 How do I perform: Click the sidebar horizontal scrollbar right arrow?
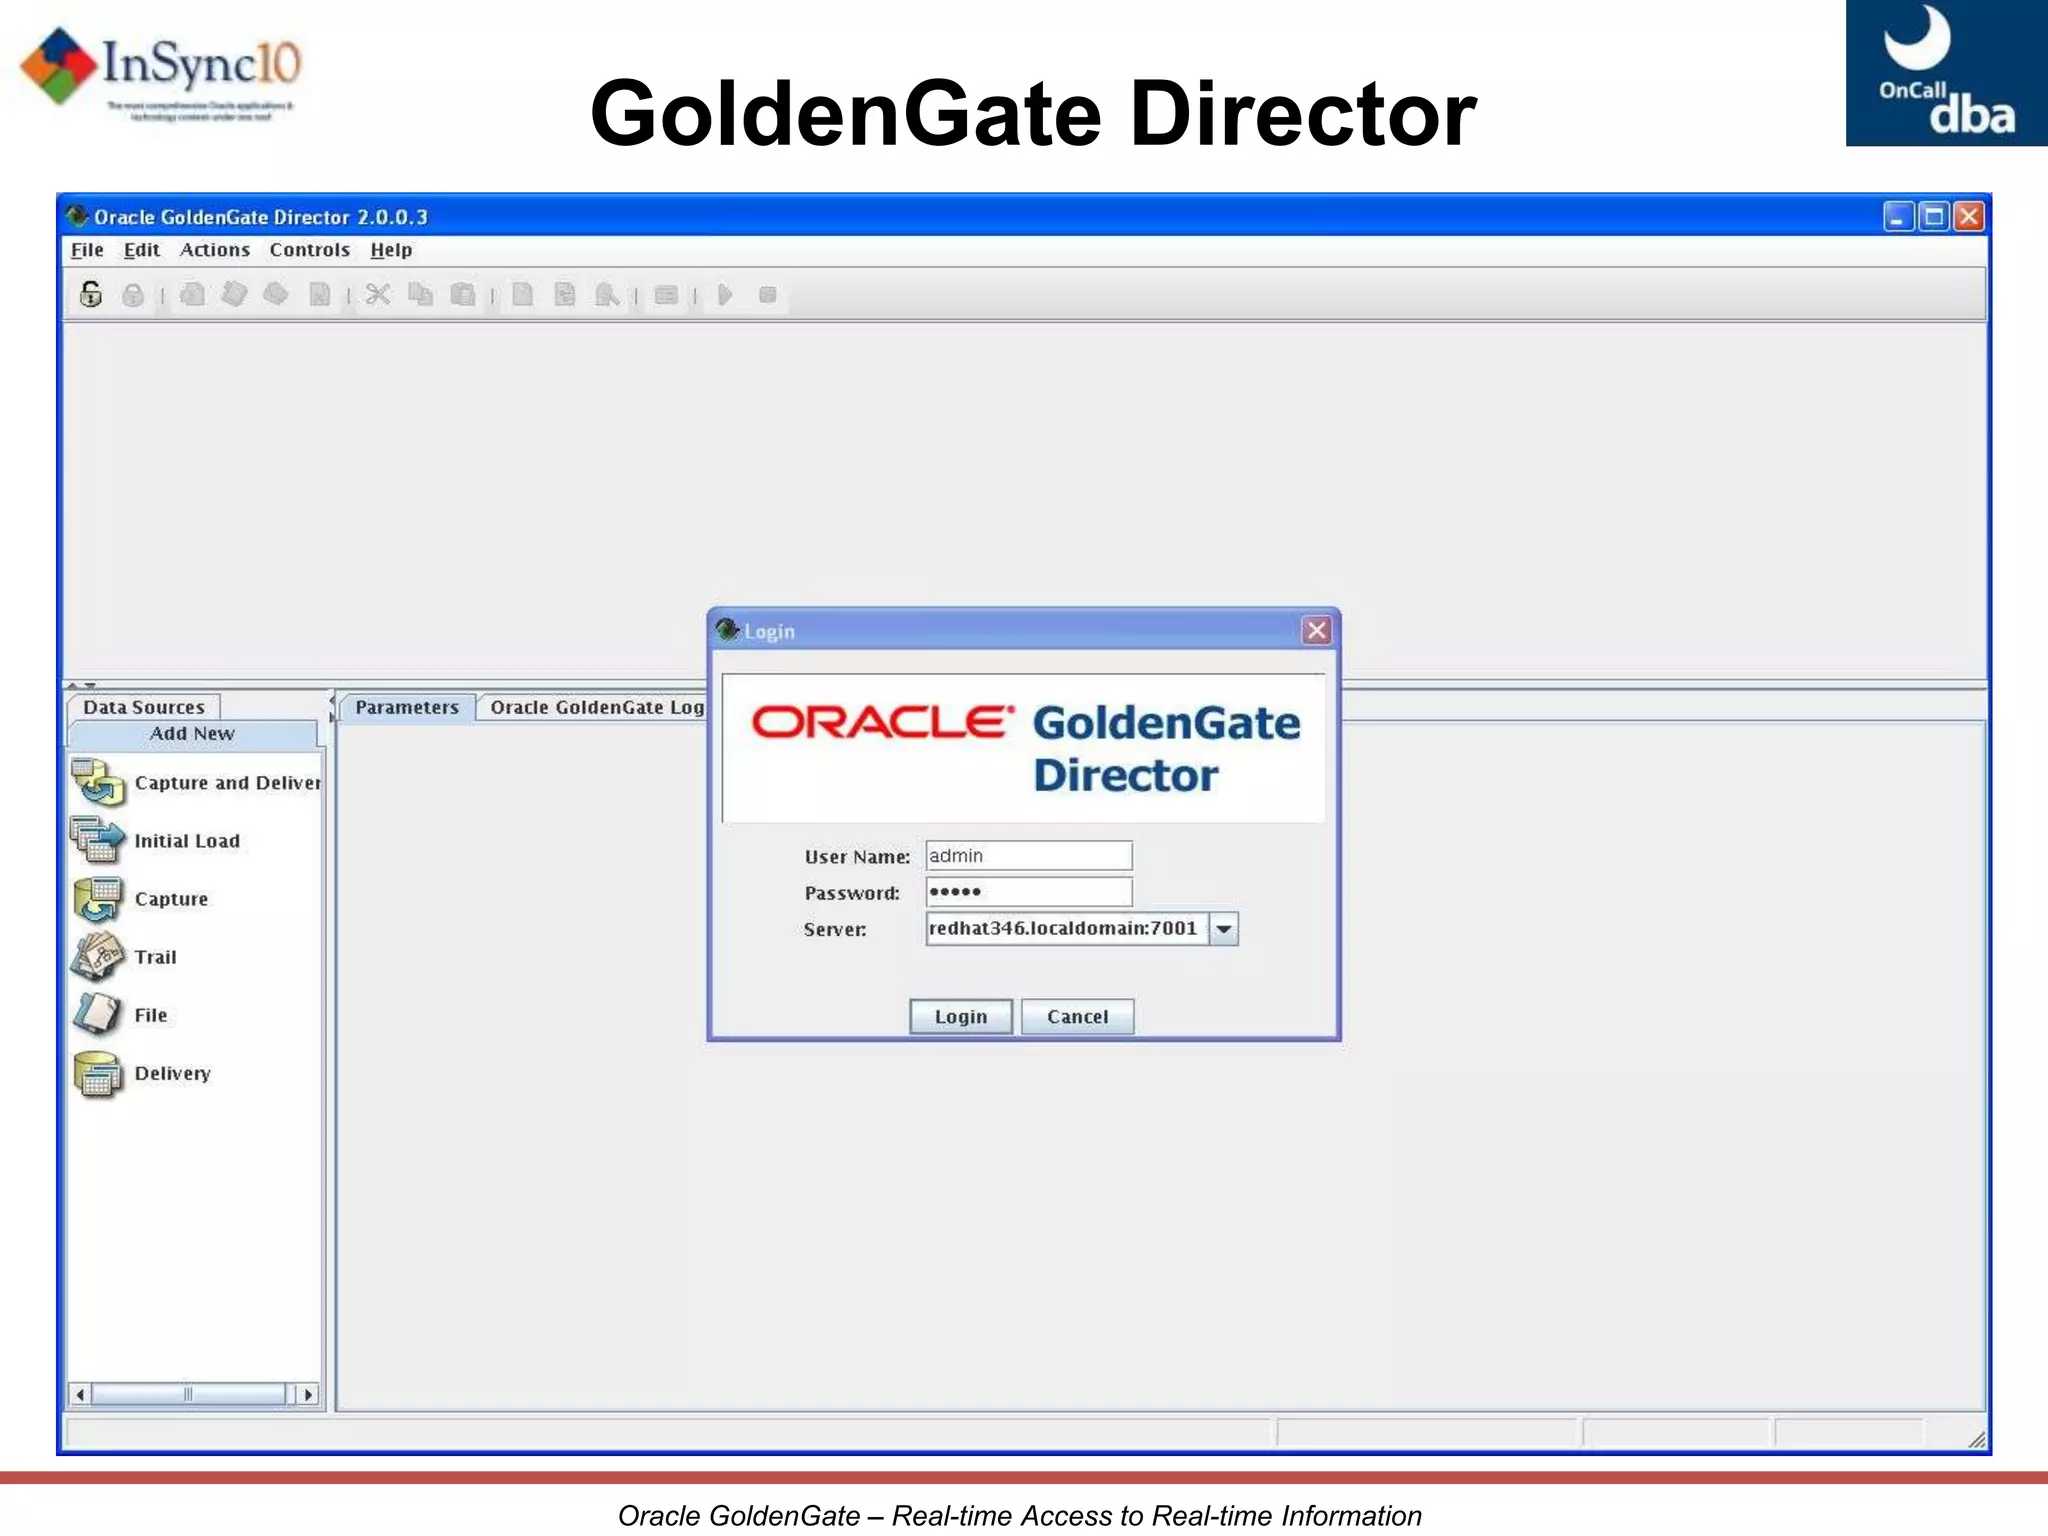pos(308,1394)
